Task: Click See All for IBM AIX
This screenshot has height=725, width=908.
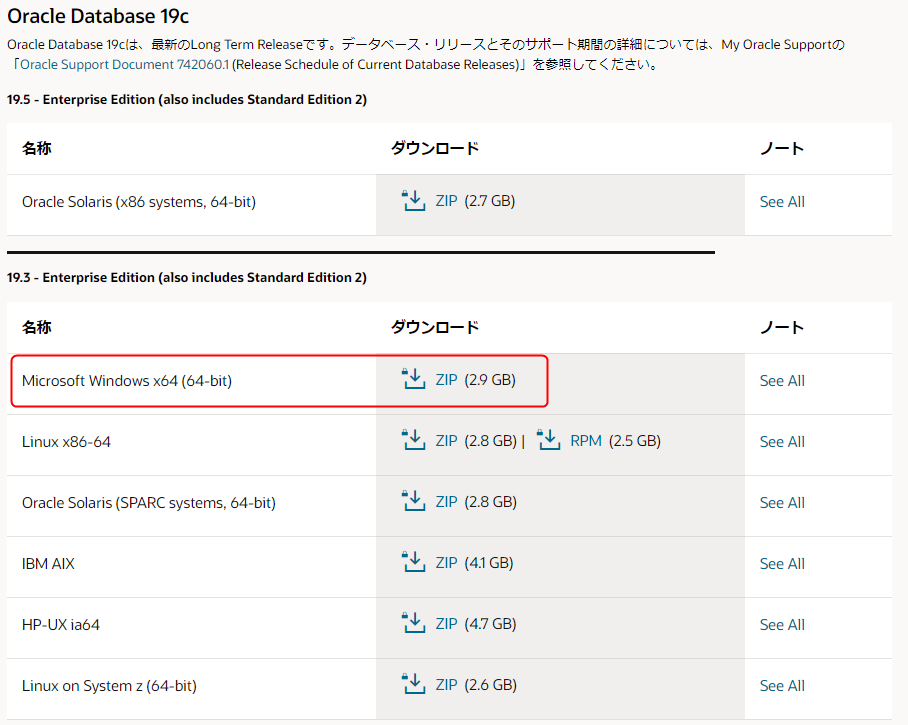Action: [x=781, y=562]
